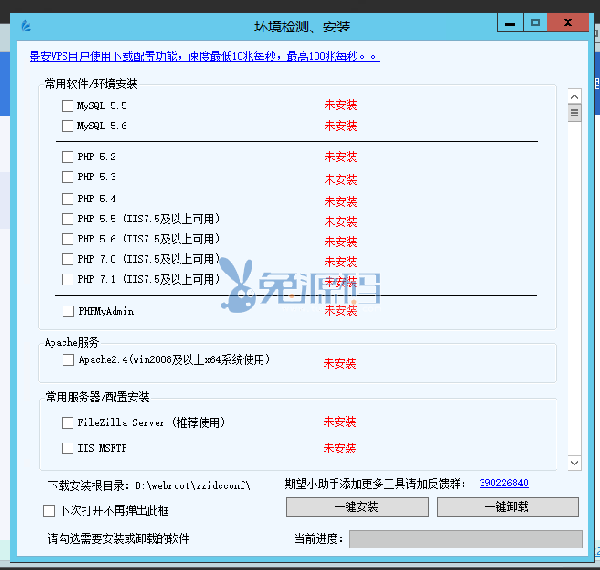Click the app icon in the title bar

26,26
